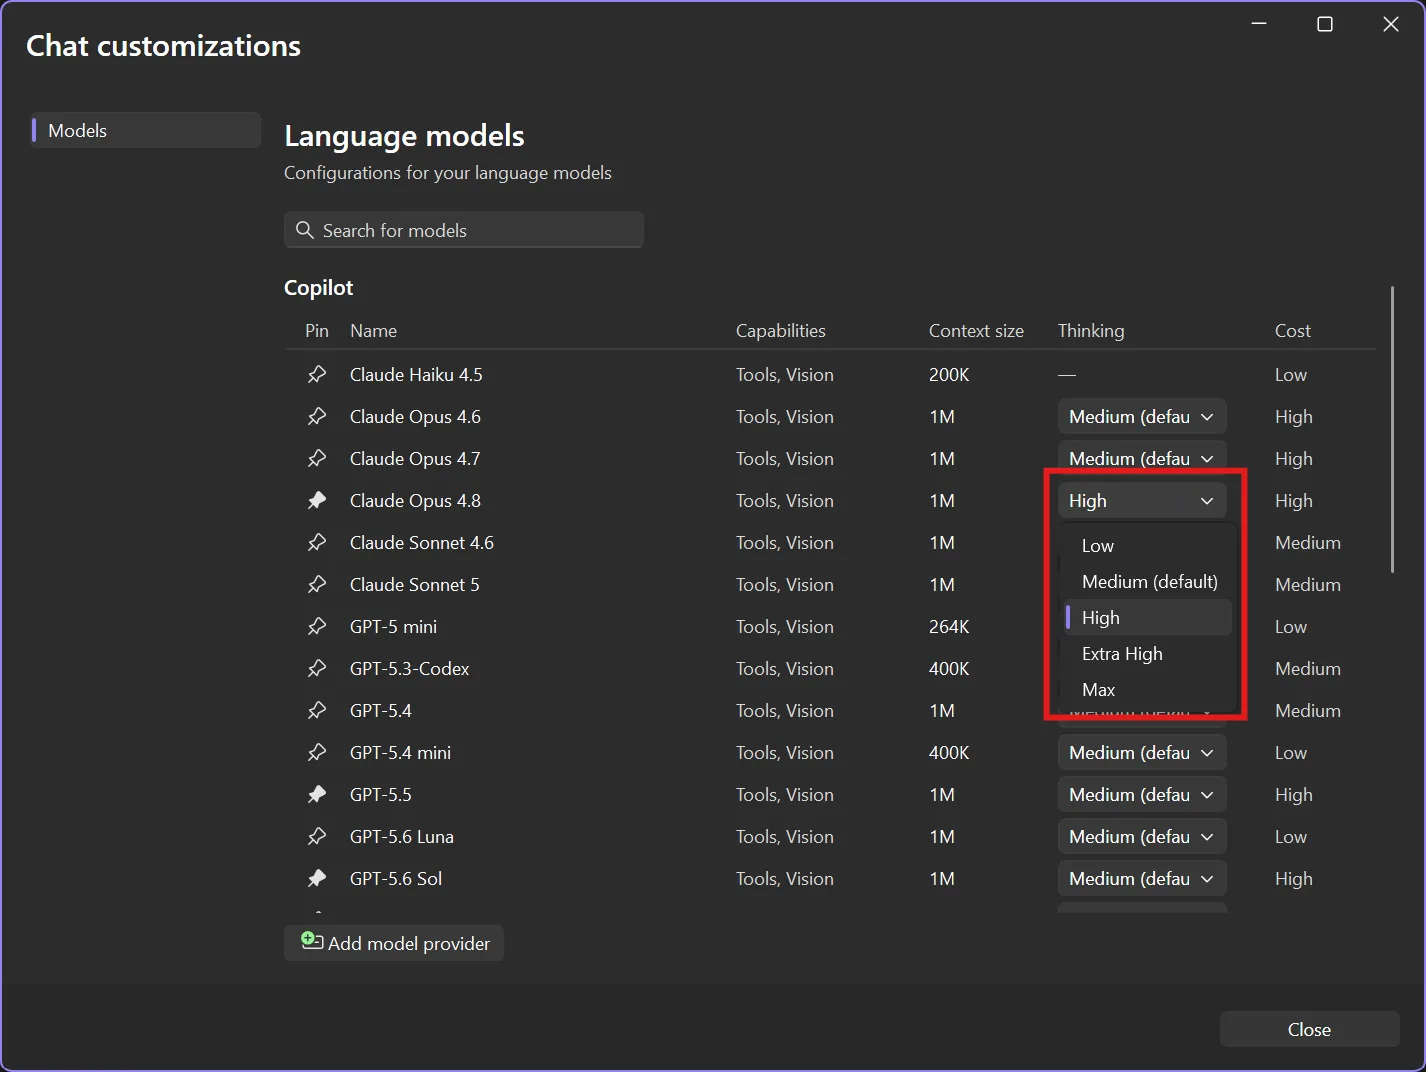The width and height of the screenshot is (1426, 1072).
Task: Pin the GPT-5.4 model row
Action: coord(317,711)
